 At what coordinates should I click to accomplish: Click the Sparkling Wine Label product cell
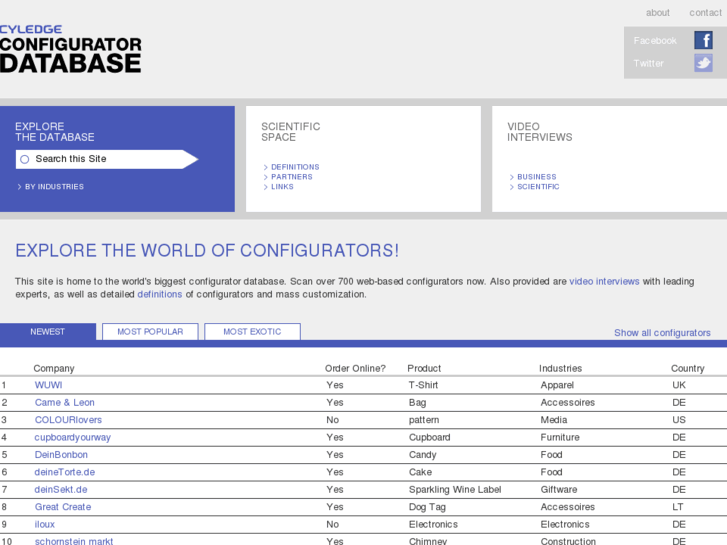pos(455,489)
